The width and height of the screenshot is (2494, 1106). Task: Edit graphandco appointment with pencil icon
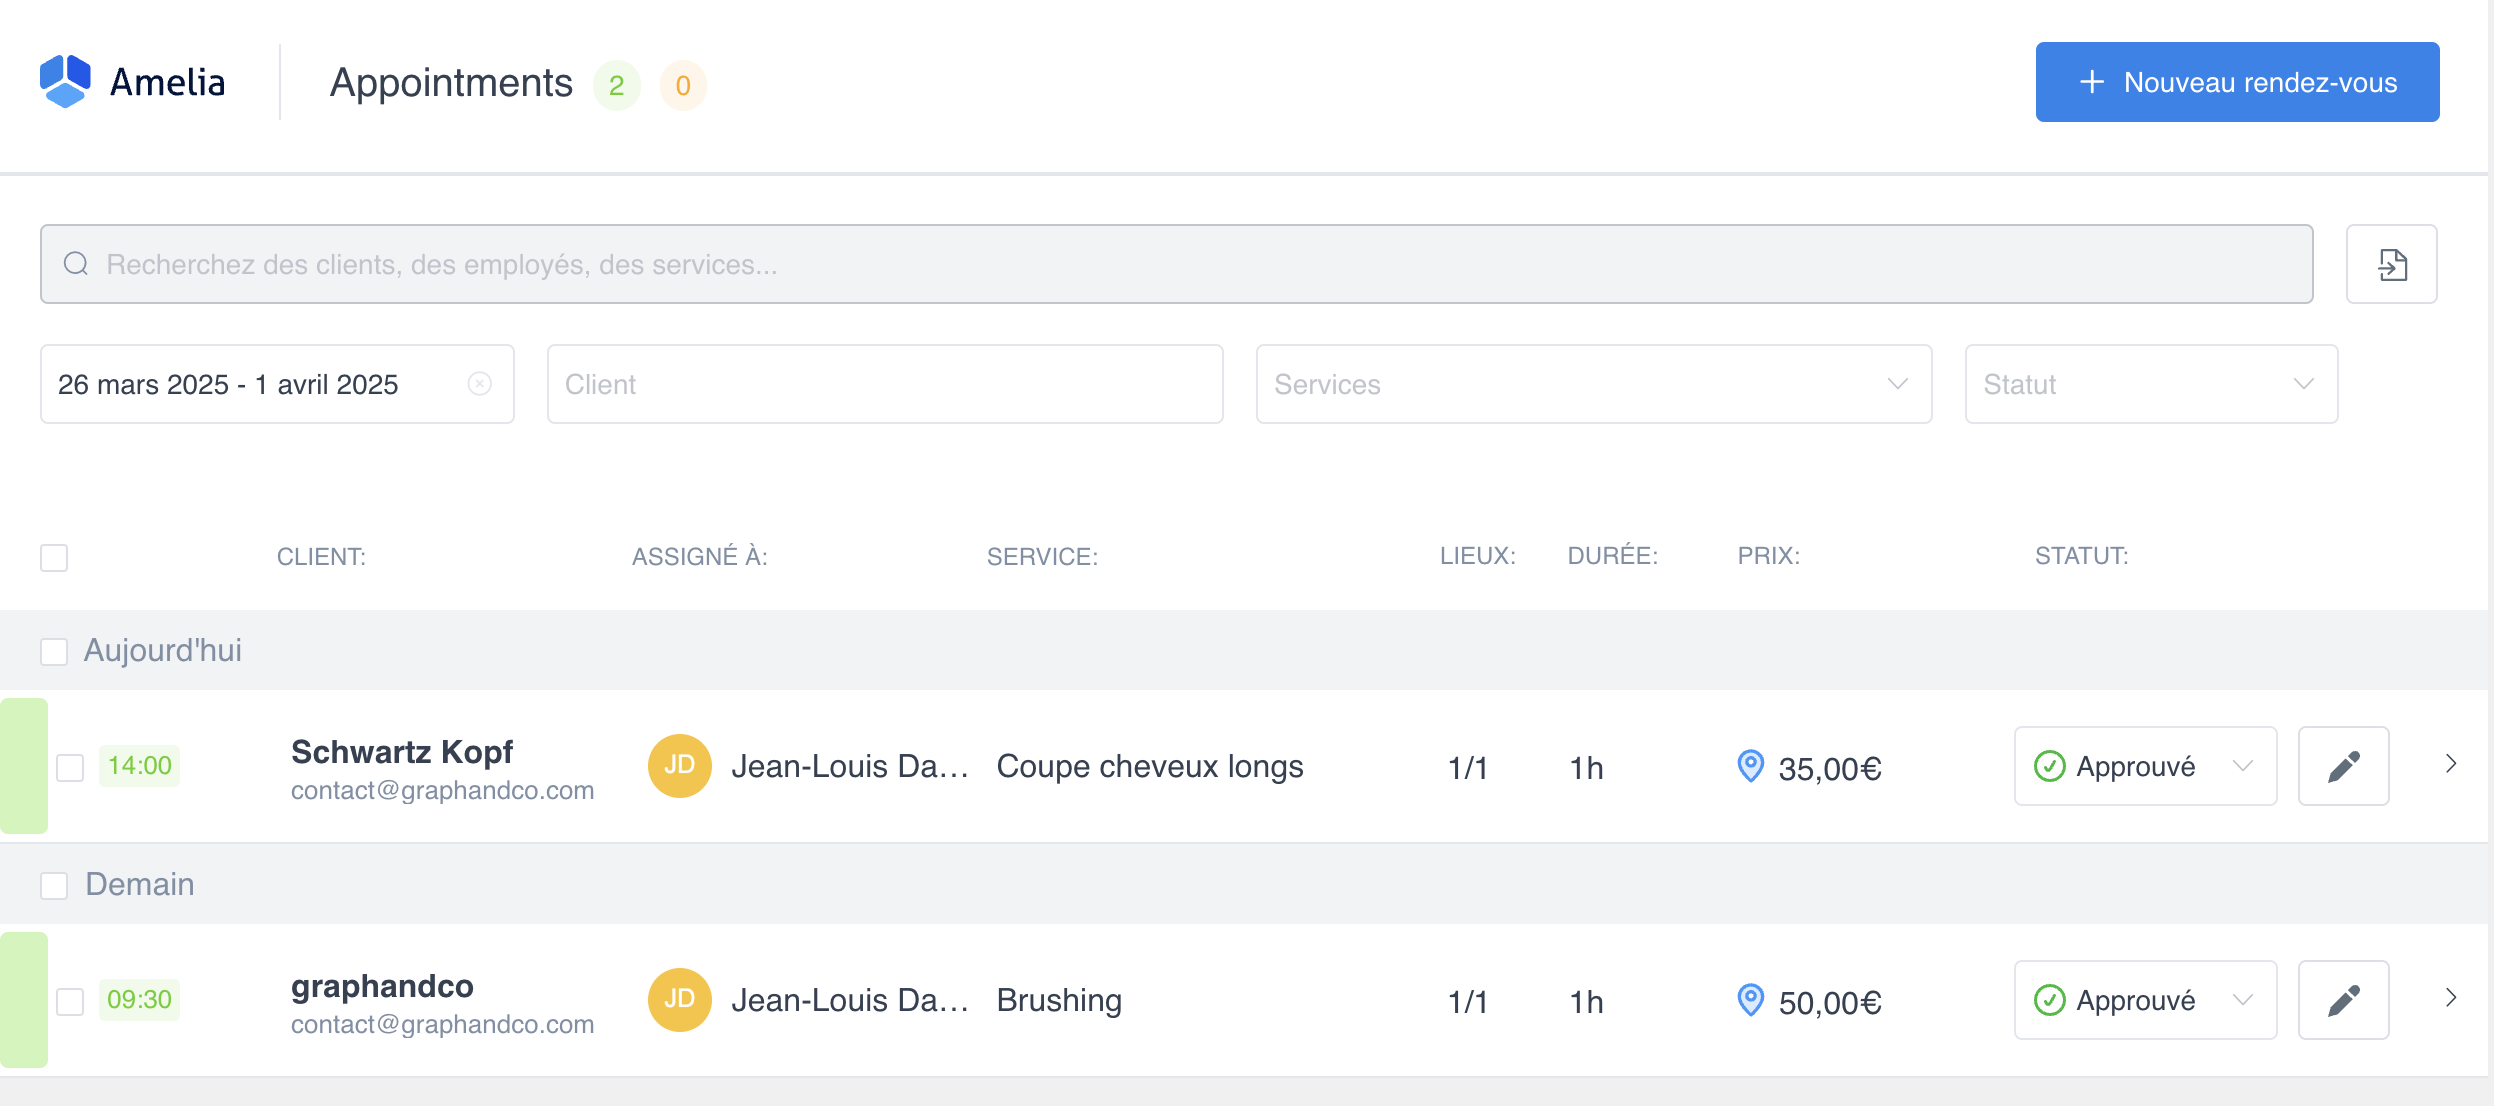2343,1001
